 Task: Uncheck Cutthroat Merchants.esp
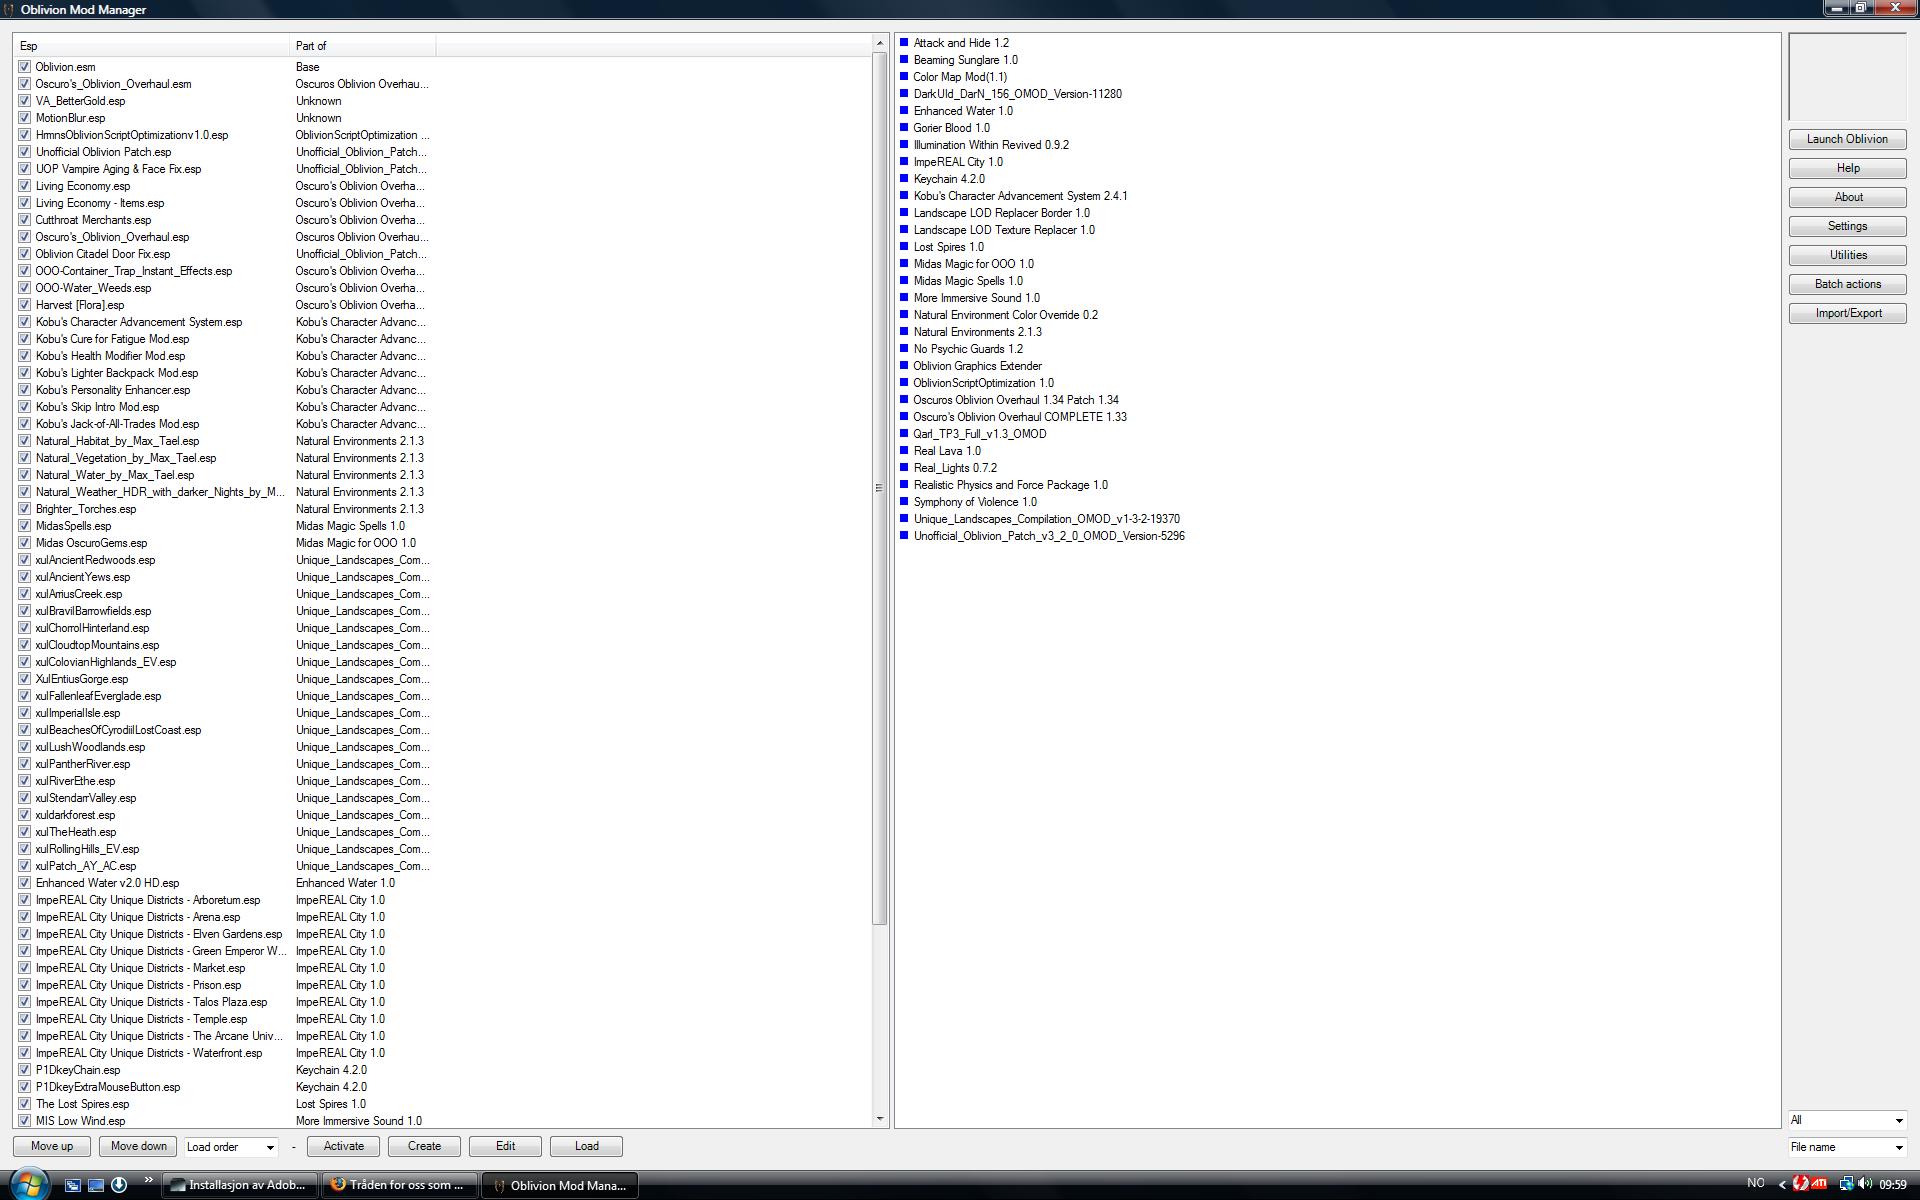click(24, 219)
